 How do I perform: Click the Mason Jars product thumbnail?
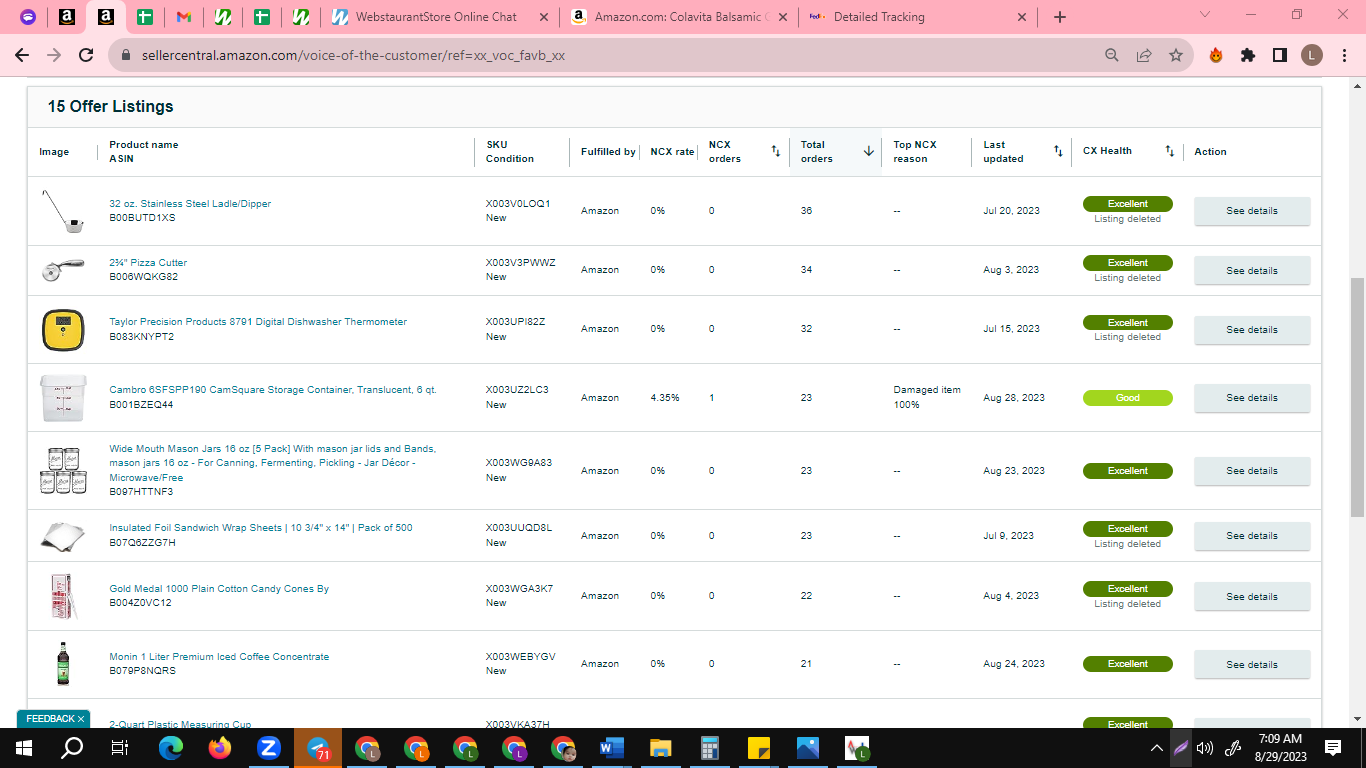(63, 471)
